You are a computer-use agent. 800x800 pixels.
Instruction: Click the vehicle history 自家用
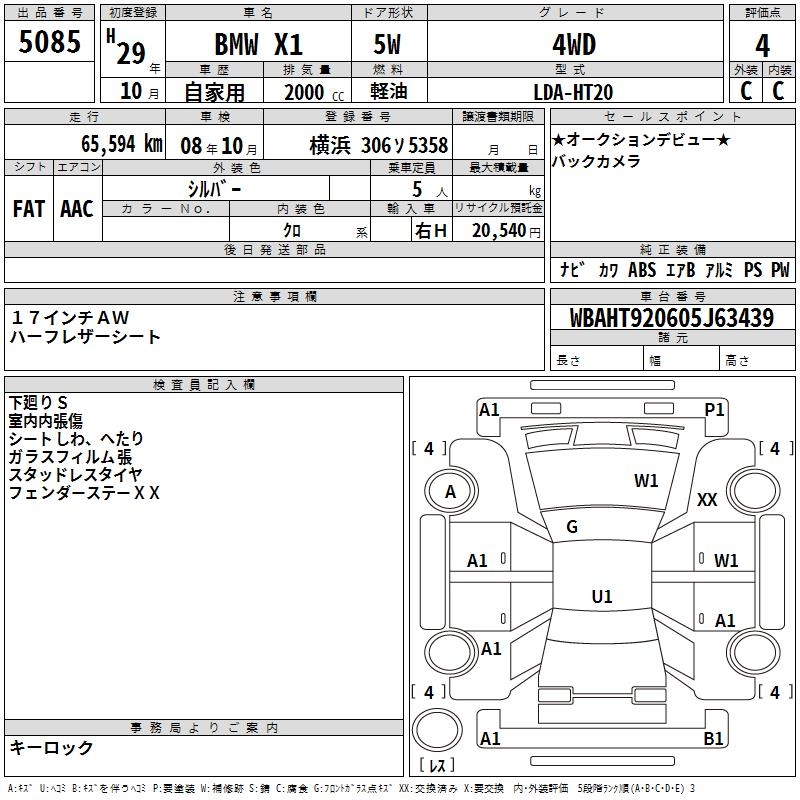point(214,92)
